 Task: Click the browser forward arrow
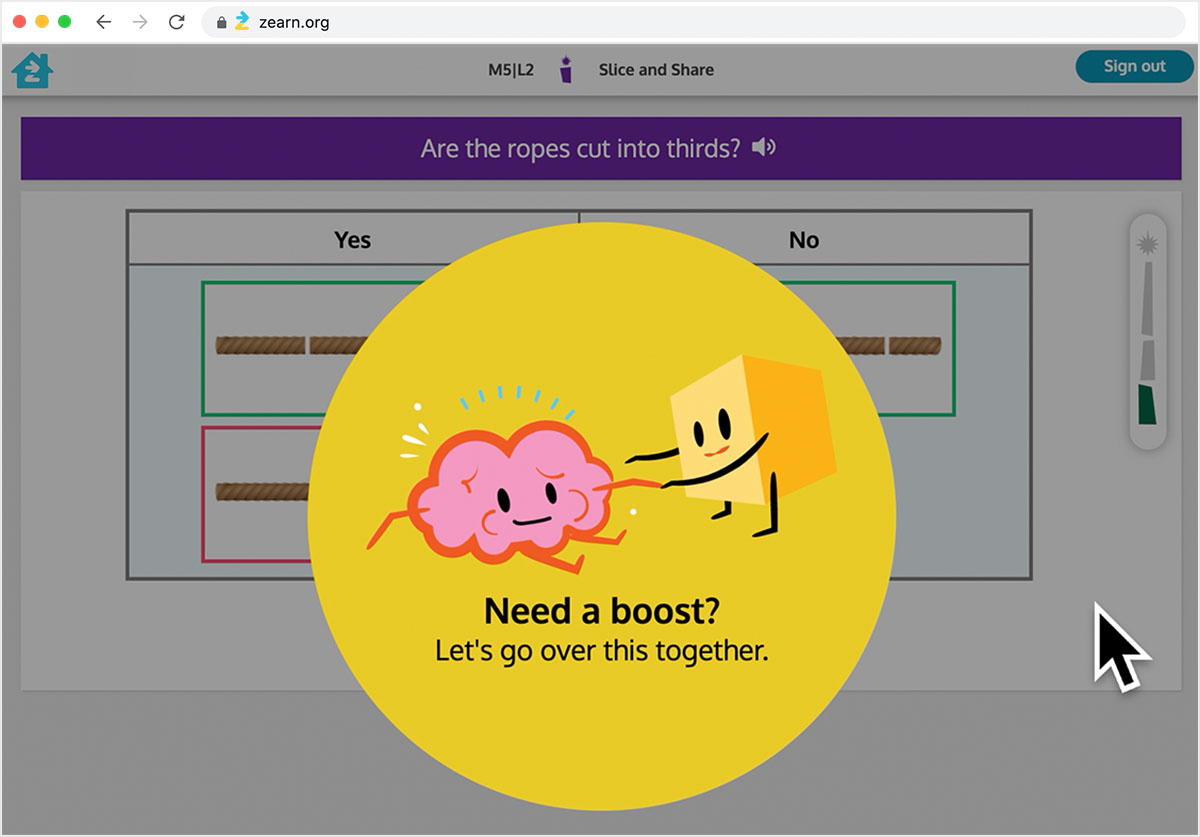tap(140, 22)
